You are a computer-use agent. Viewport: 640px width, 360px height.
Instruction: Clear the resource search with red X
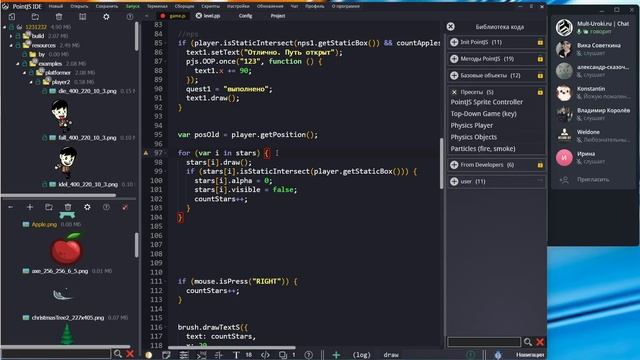tap(130, 354)
